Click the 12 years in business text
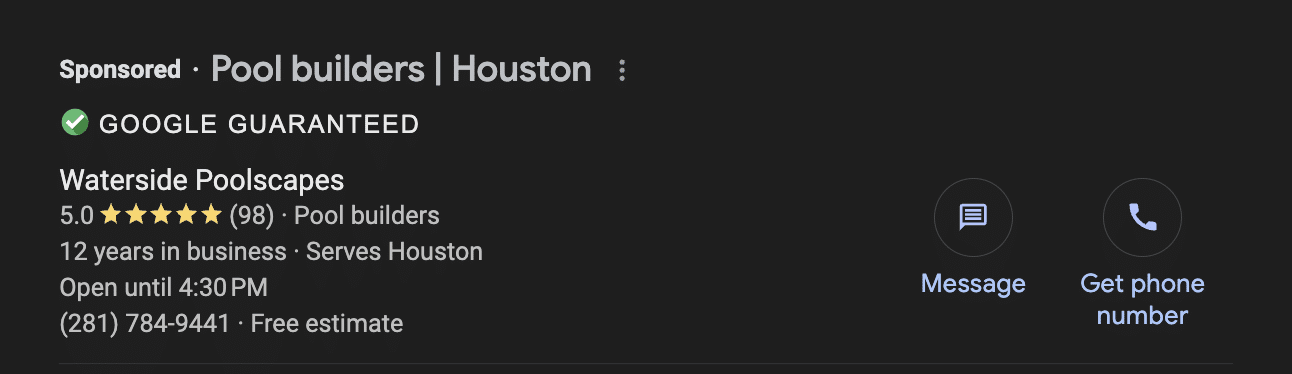The image size is (1292, 374). 173,251
